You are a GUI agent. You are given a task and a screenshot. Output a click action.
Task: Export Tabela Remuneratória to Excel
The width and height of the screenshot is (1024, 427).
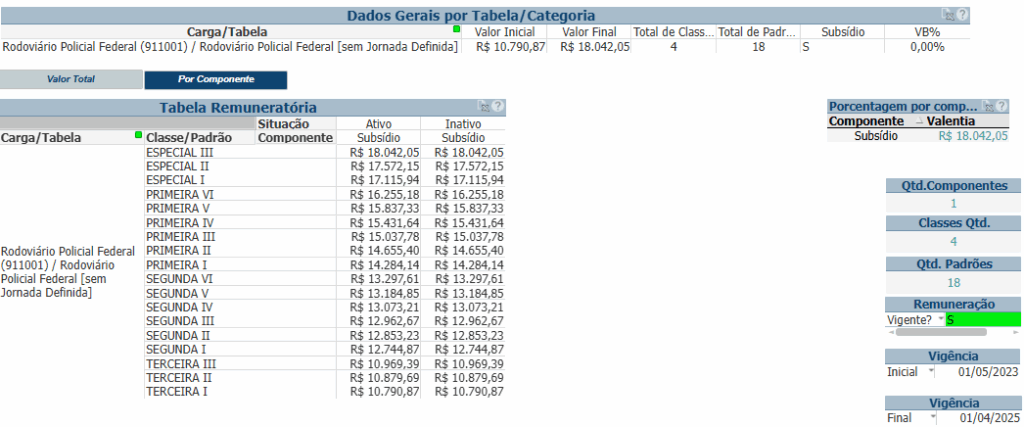[x=485, y=106]
